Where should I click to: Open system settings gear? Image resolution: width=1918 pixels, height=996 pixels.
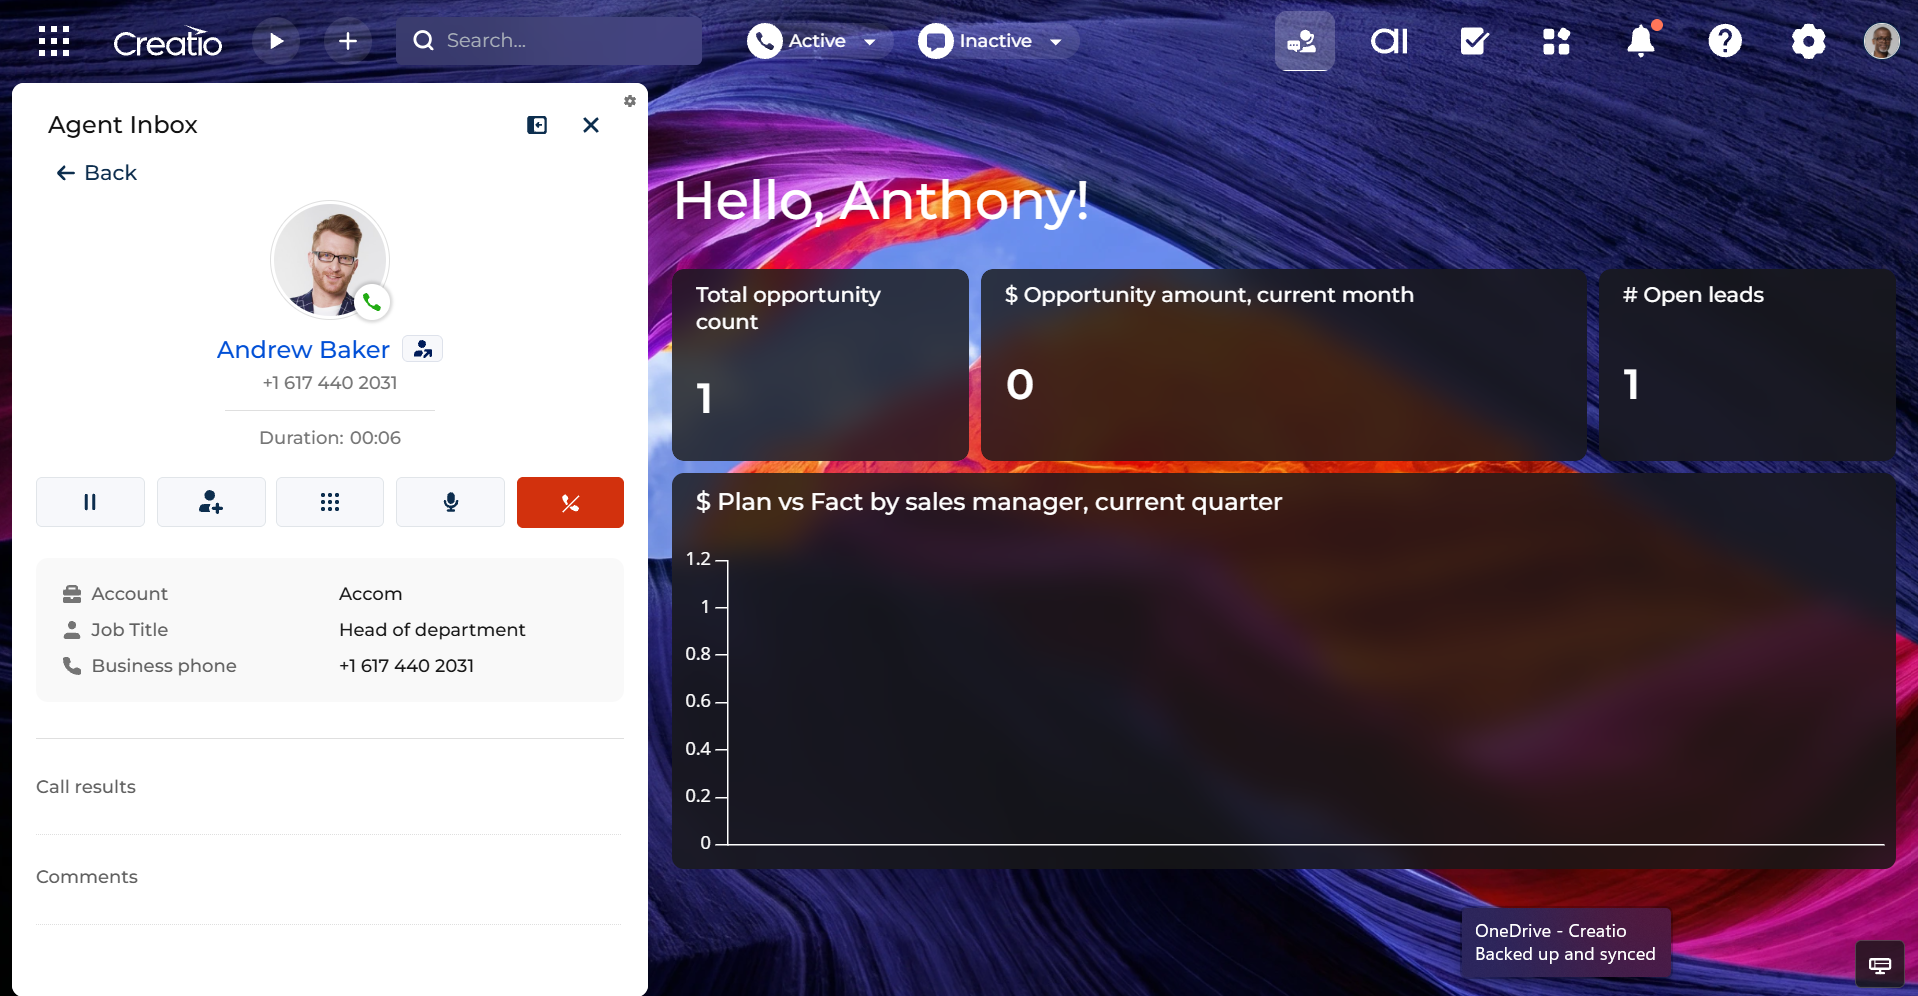point(1808,41)
